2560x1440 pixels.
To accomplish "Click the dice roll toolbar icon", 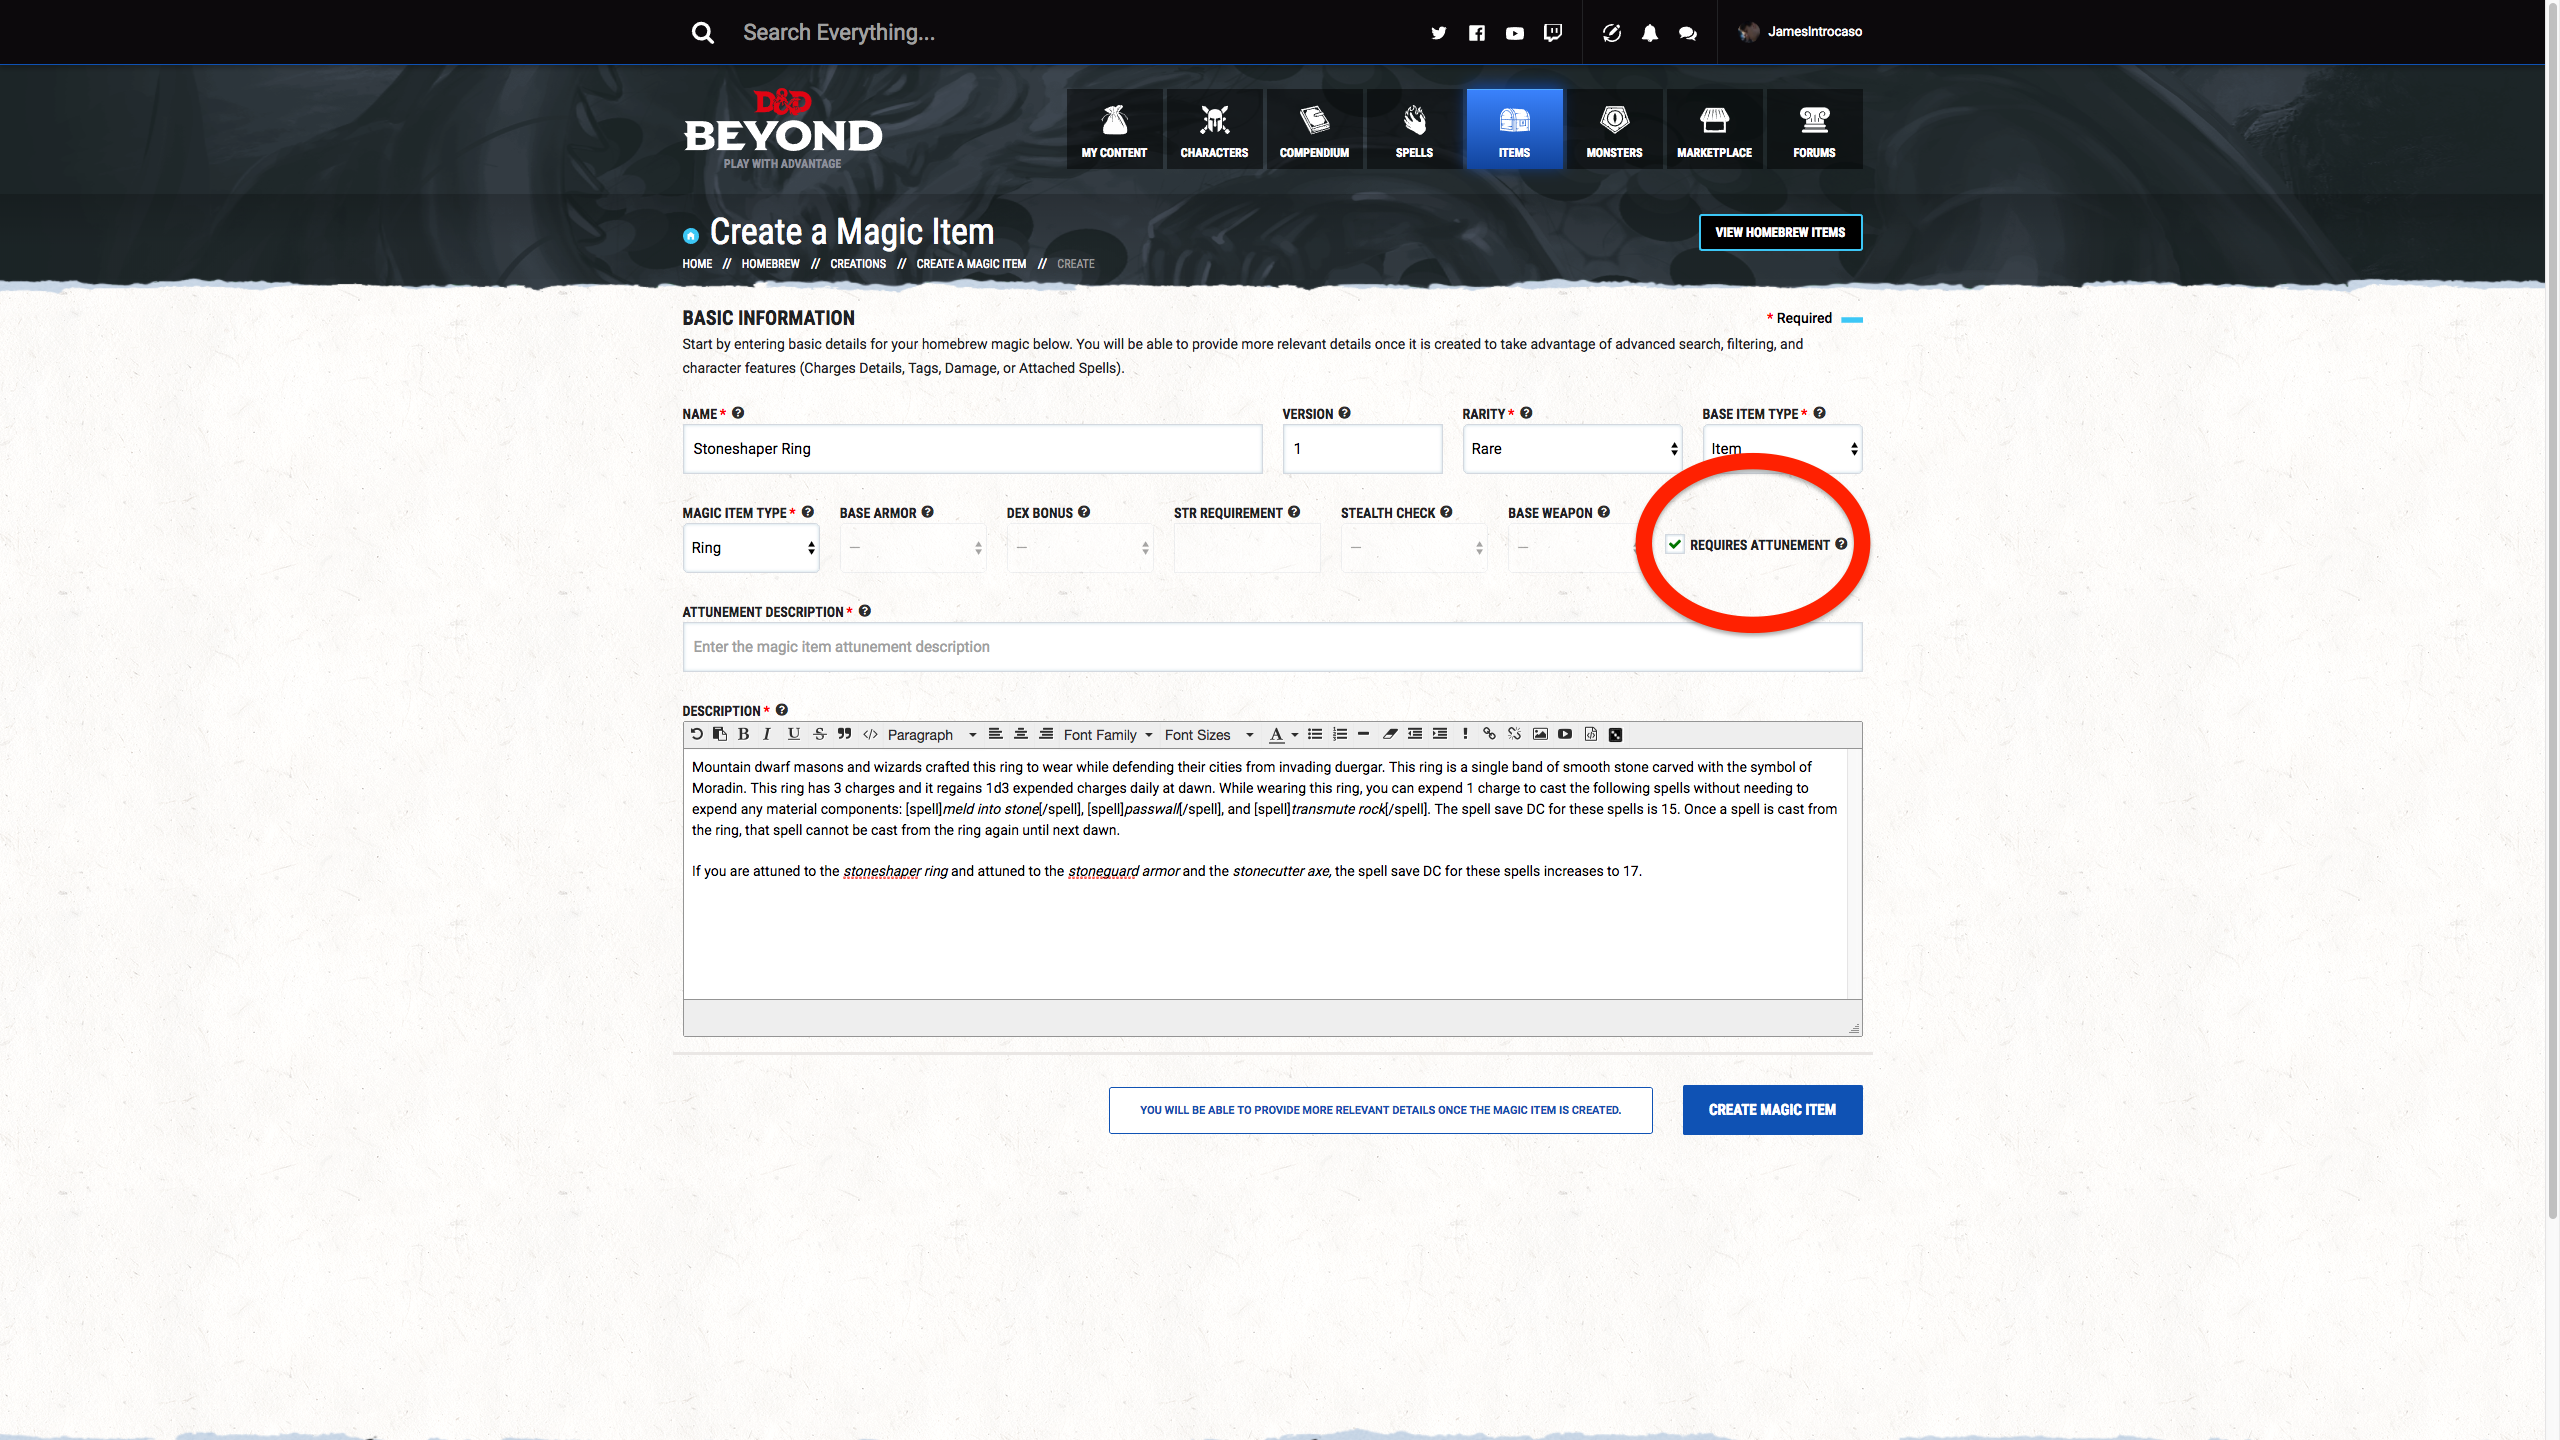I will point(1615,734).
